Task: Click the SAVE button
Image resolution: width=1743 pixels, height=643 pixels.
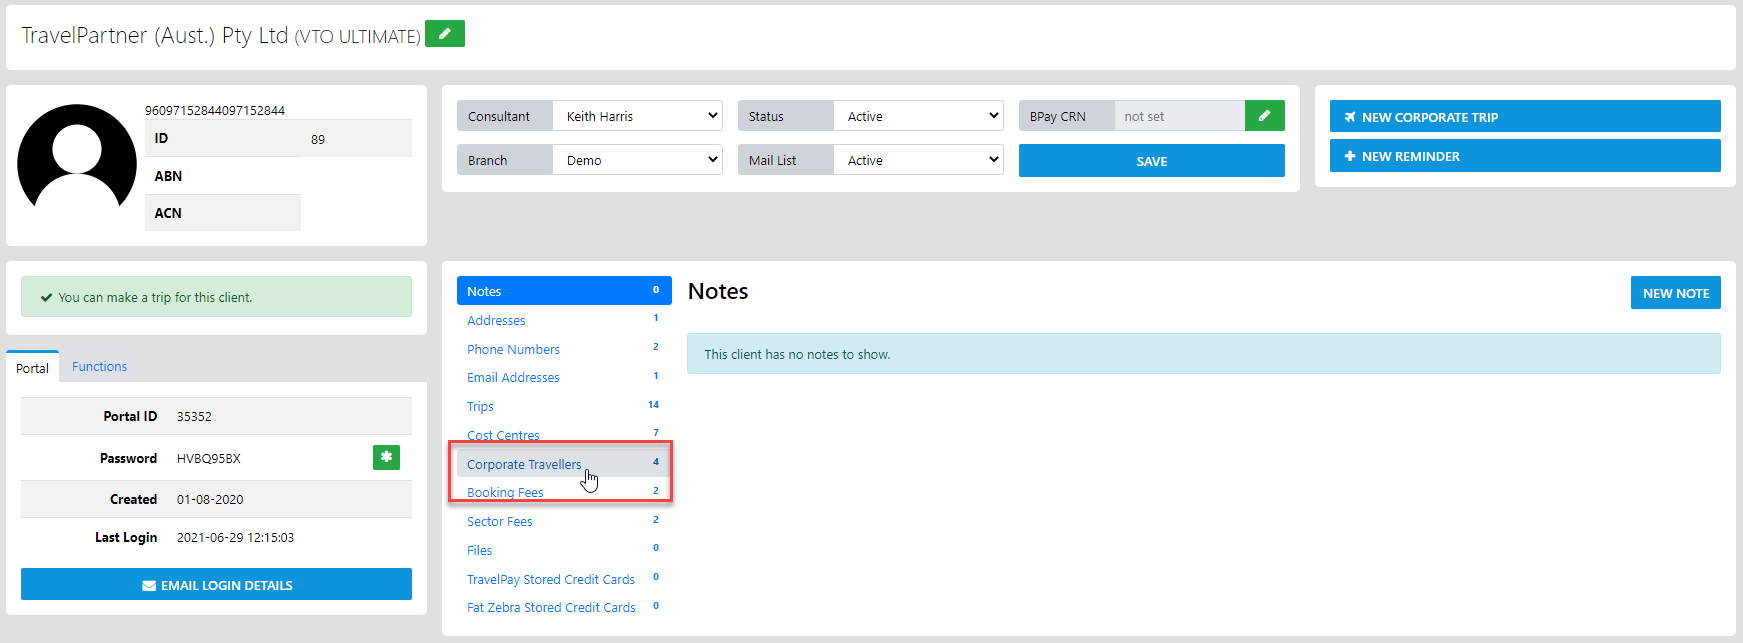Action: point(1151,161)
